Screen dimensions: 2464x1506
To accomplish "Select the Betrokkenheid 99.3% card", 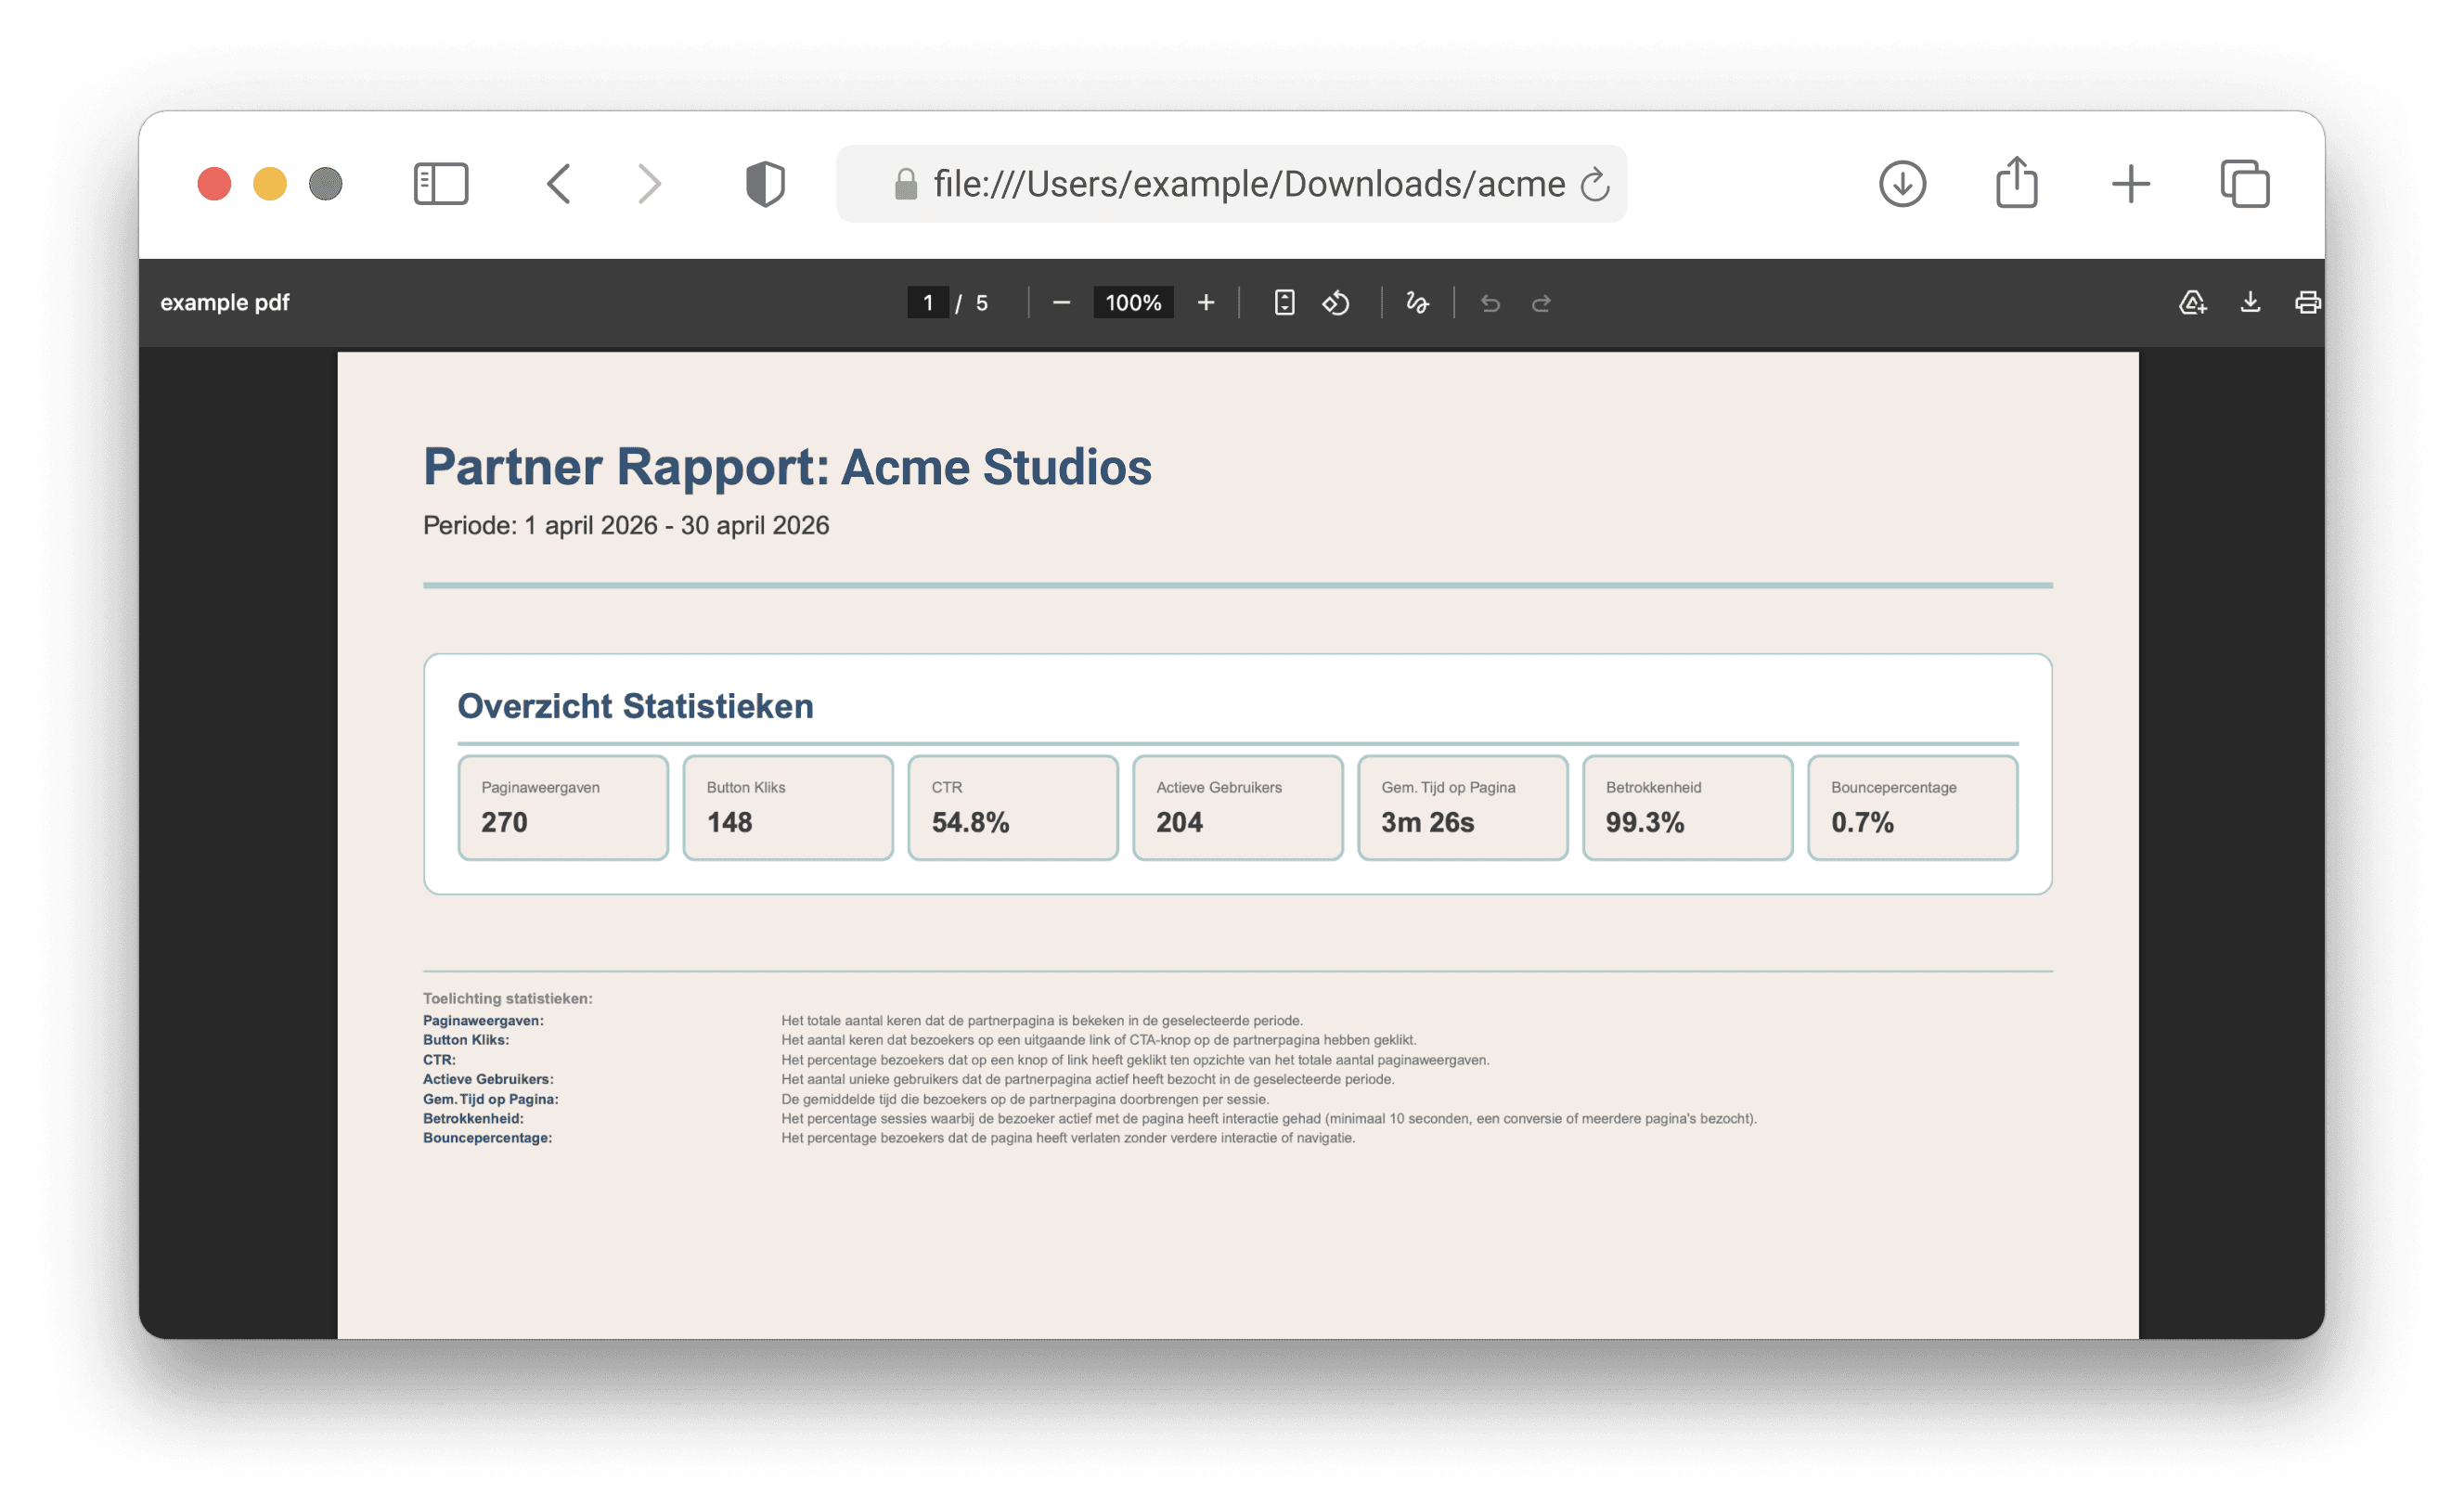I will pyautogui.click(x=1688, y=808).
